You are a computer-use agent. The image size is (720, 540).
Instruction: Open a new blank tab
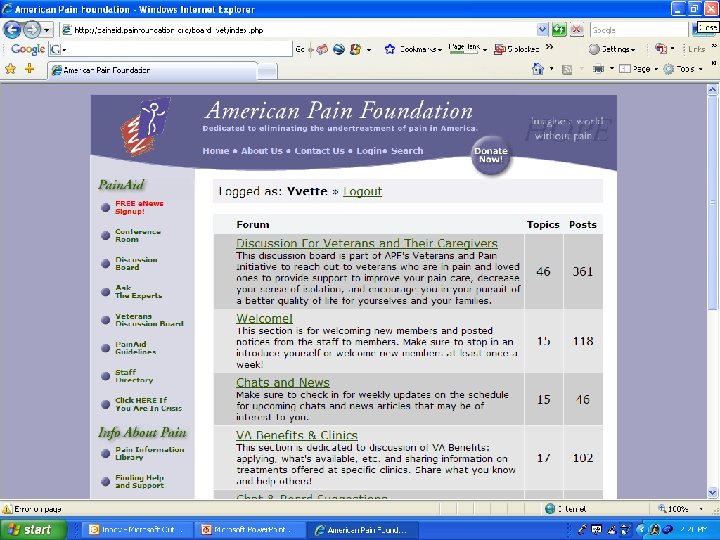tap(267, 71)
